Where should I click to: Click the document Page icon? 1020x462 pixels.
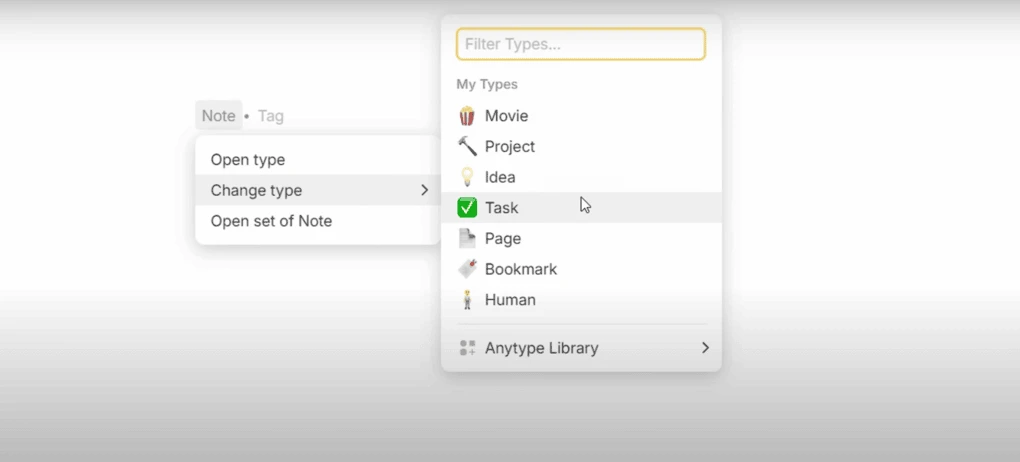pos(467,238)
